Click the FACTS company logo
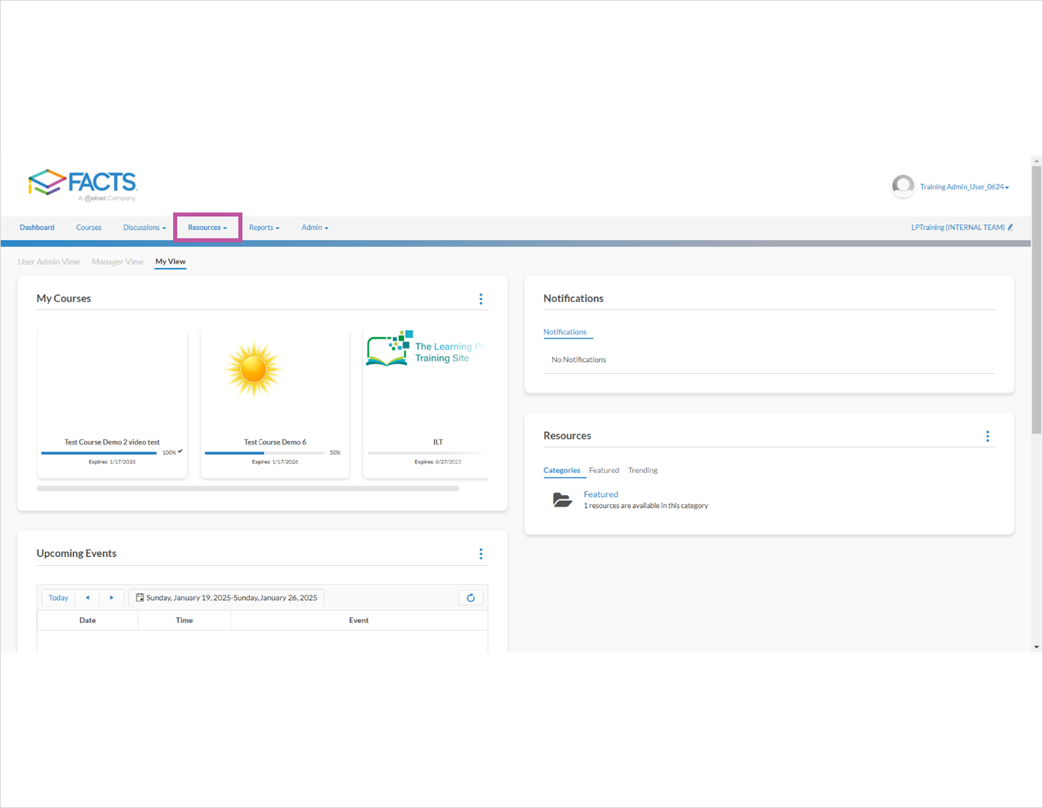Image resolution: width=1043 pixels, height=808 pixels. (x=84, y=184)
